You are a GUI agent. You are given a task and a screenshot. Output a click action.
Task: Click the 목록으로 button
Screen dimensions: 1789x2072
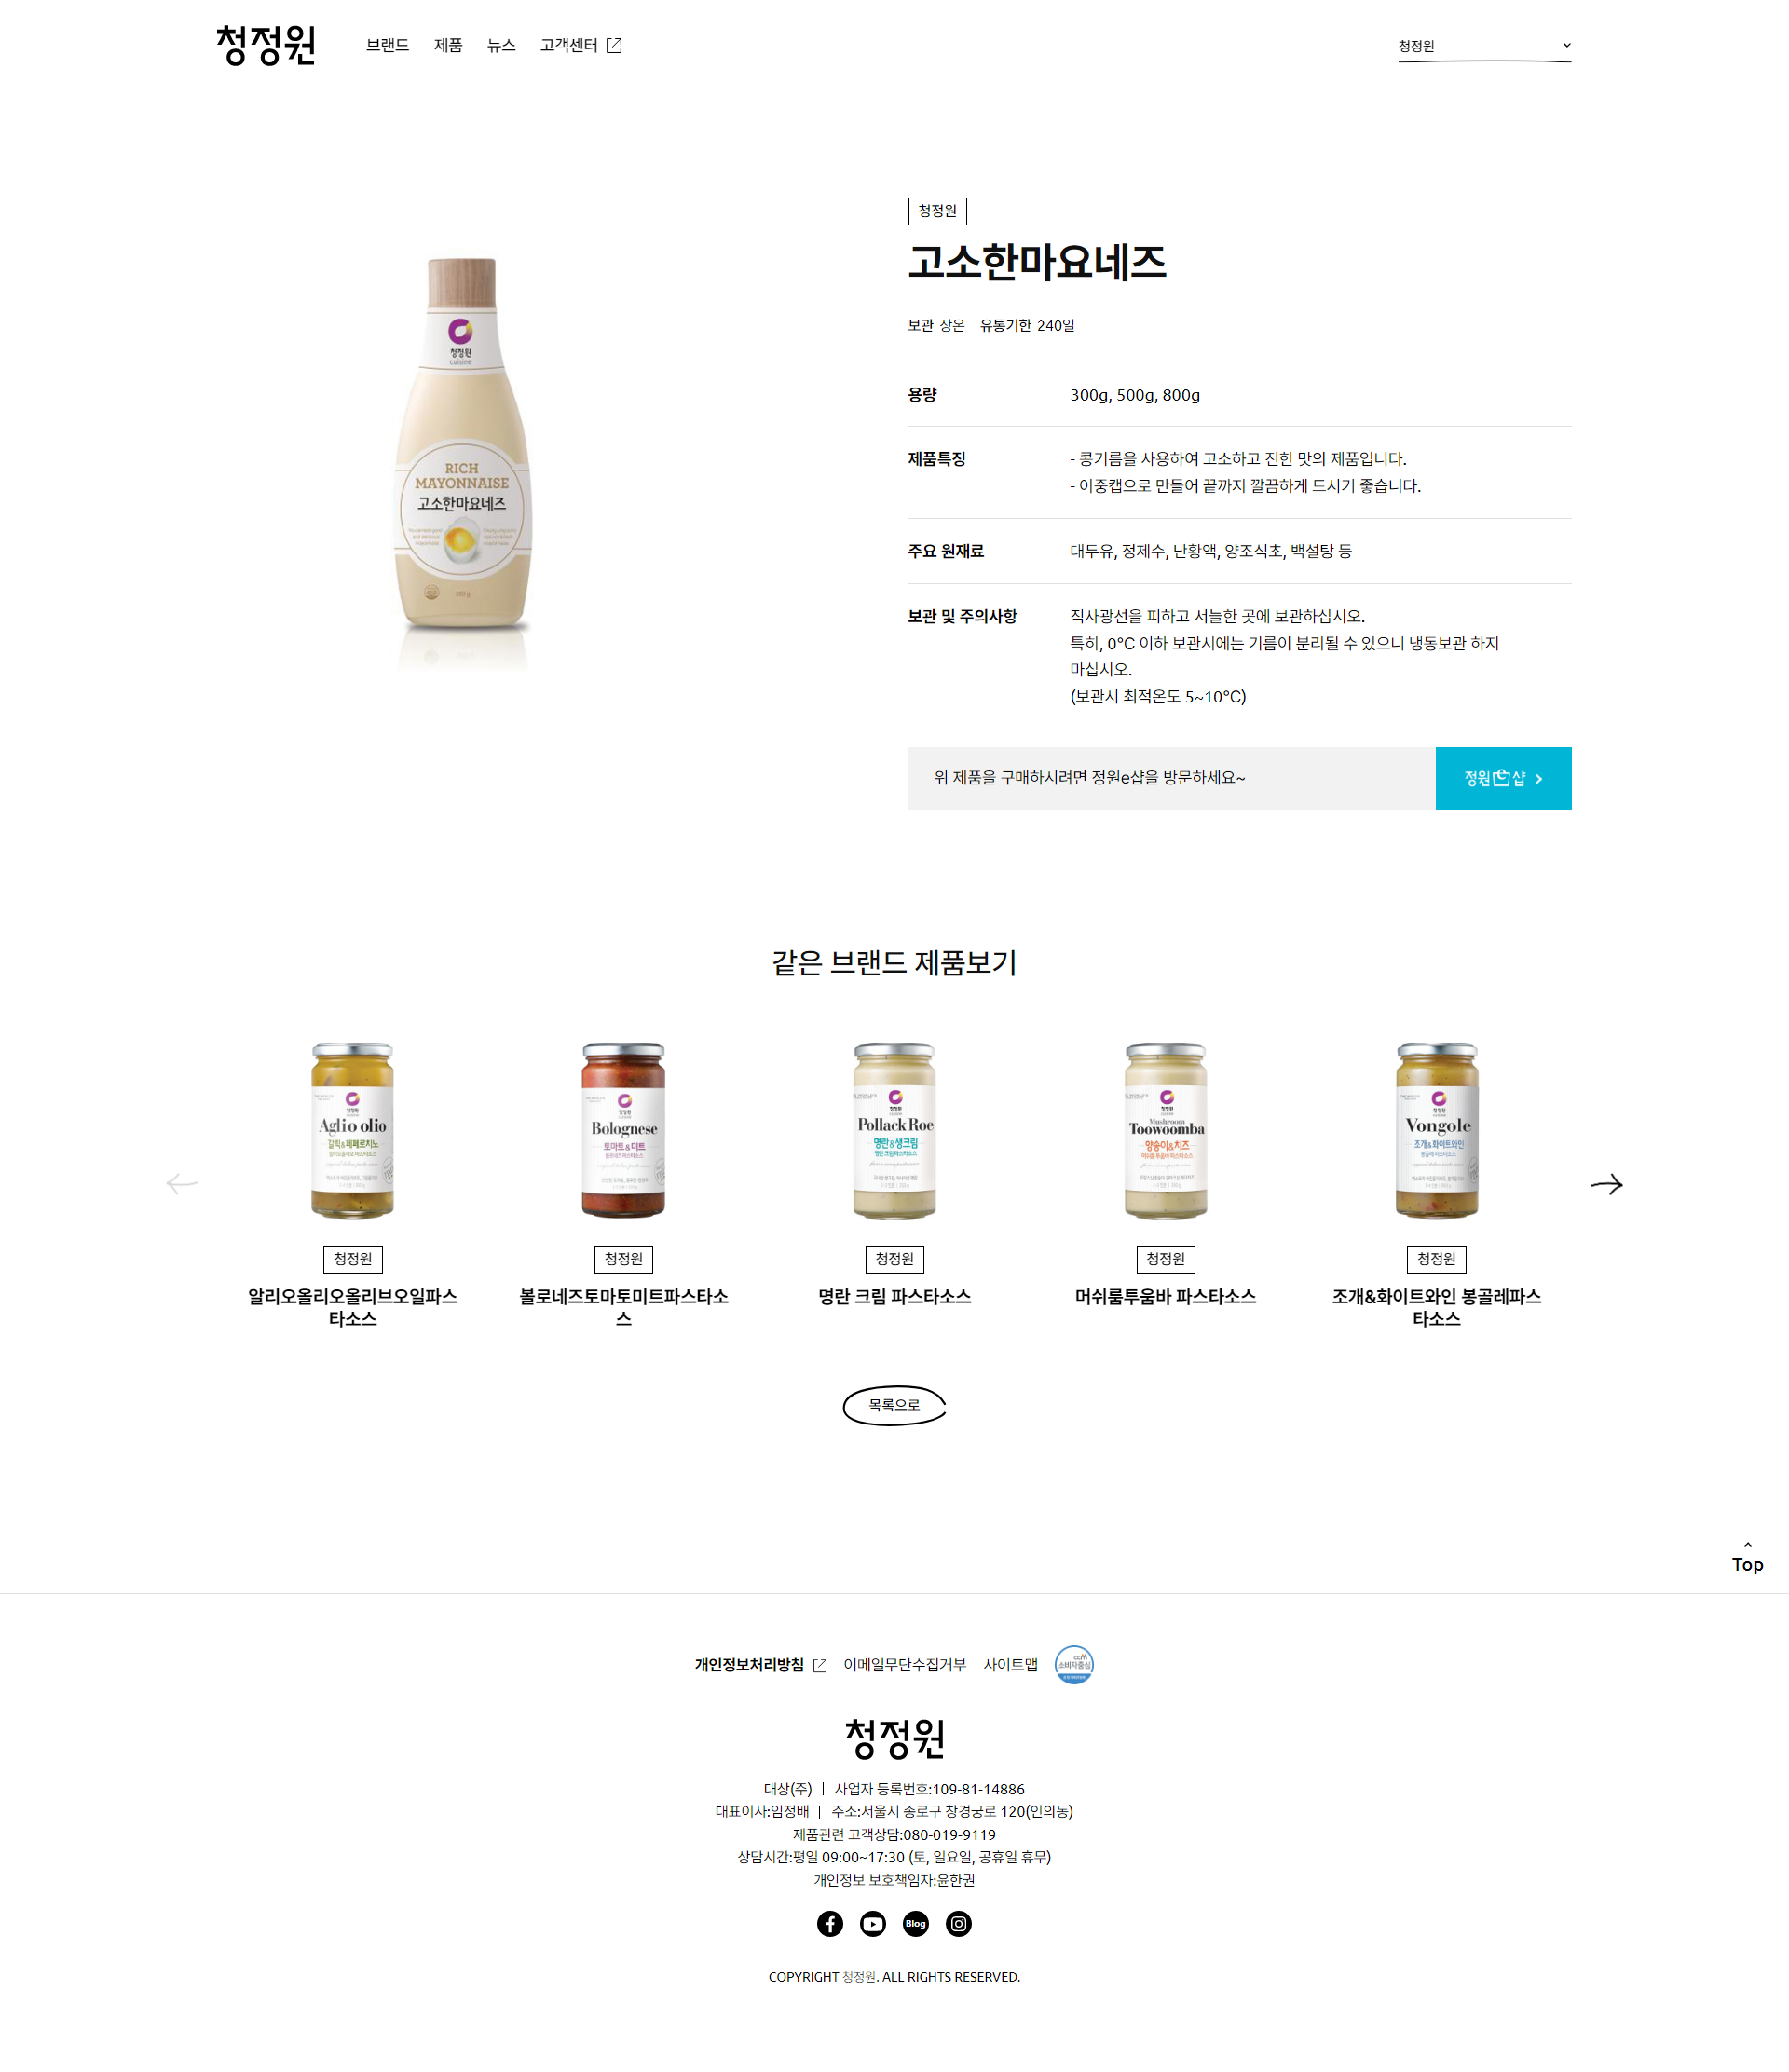pyautogui.click(x=894, y=1405)
